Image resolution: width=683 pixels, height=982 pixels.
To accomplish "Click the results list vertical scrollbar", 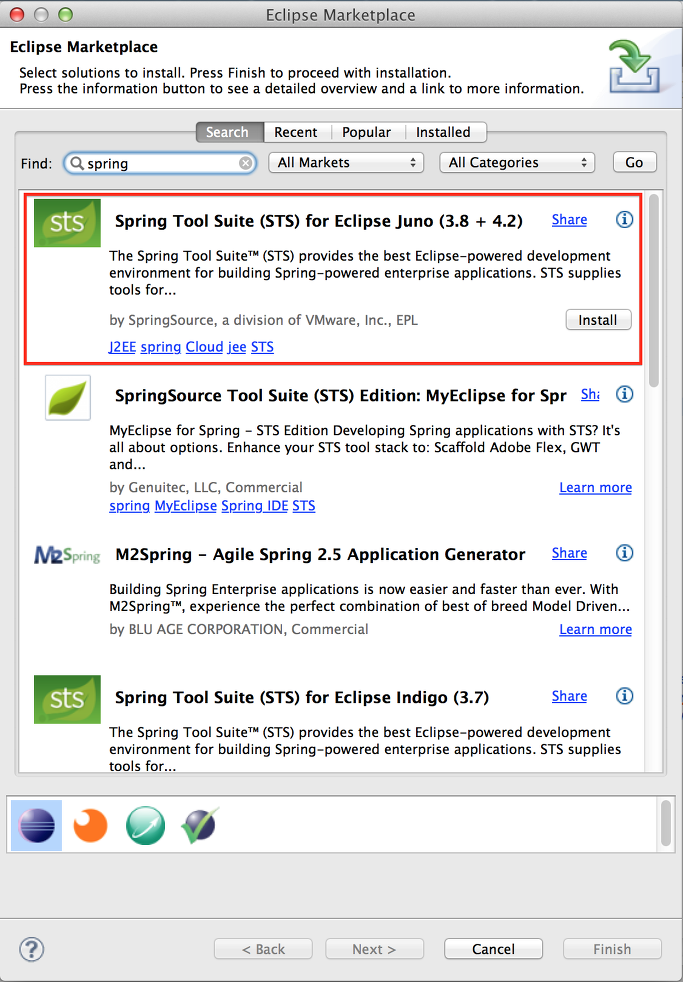I will pos(654,291).
